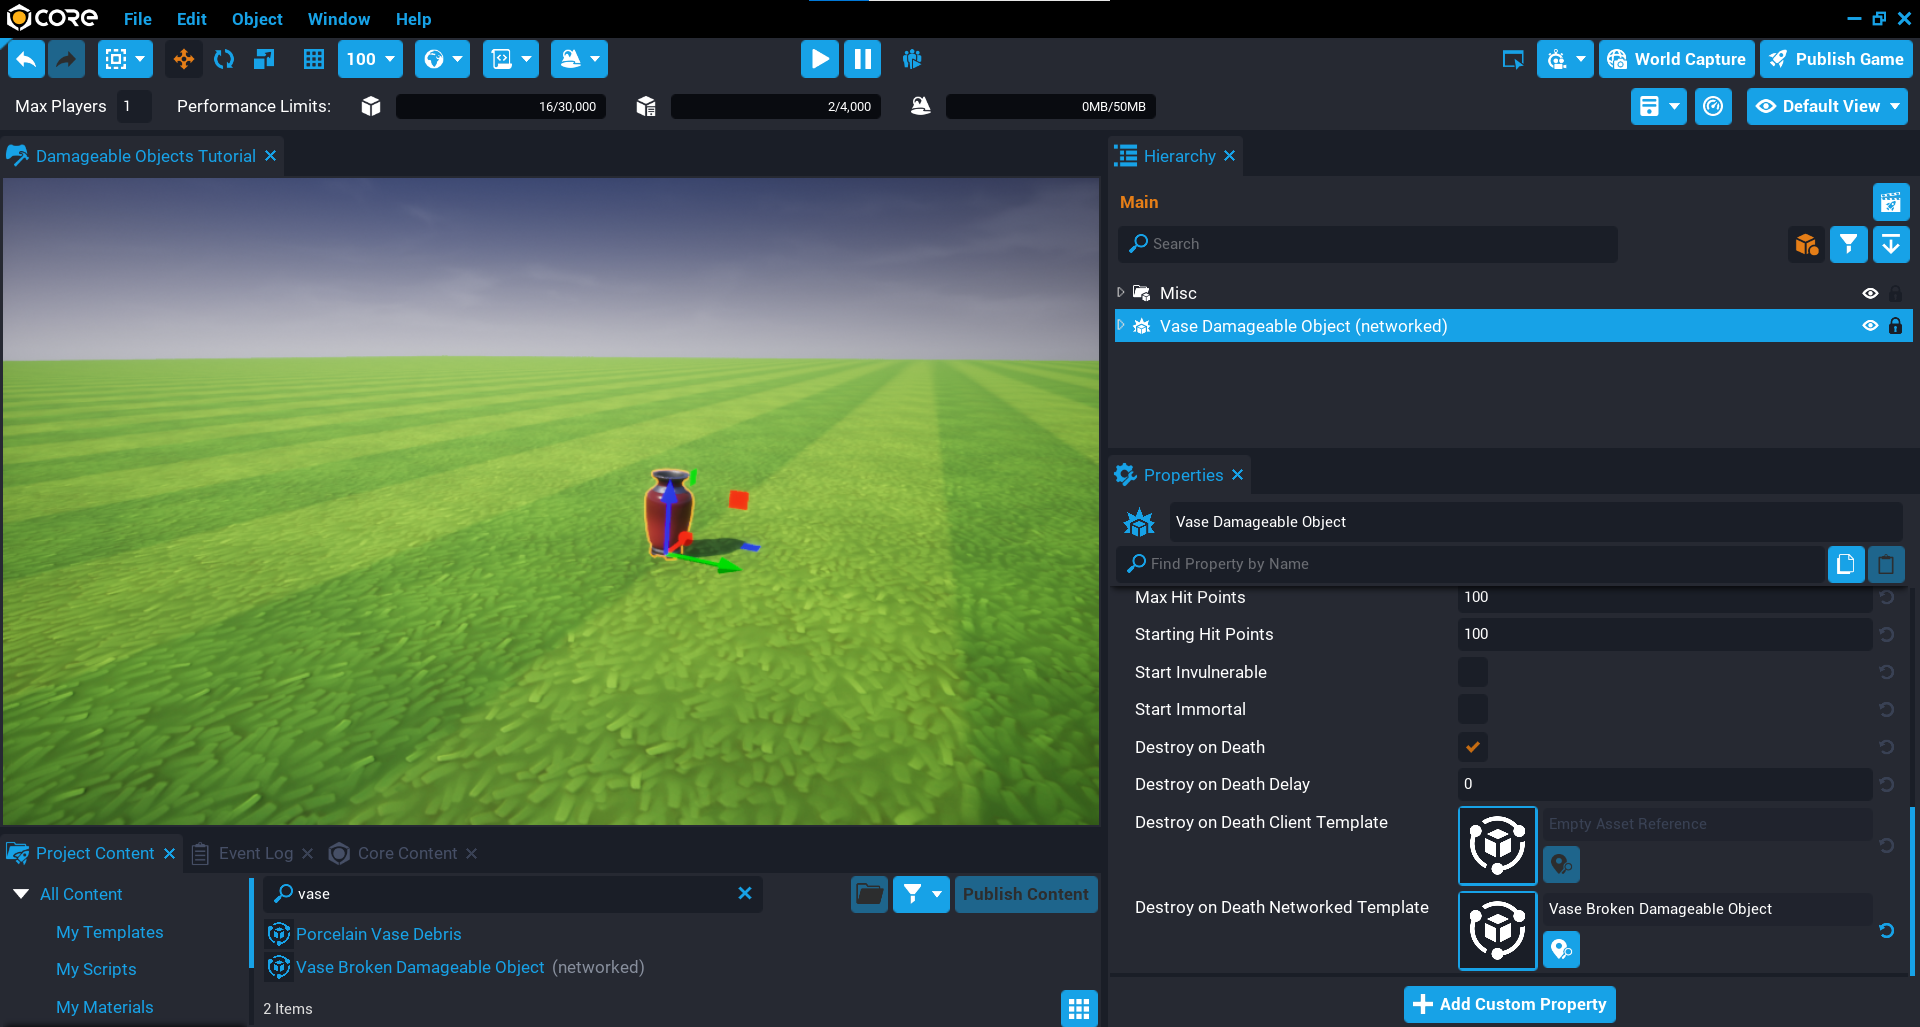Click the Hierarchy filter funnel icon
Viewport: 1920px width, 1027px height.
(1848, 244)
